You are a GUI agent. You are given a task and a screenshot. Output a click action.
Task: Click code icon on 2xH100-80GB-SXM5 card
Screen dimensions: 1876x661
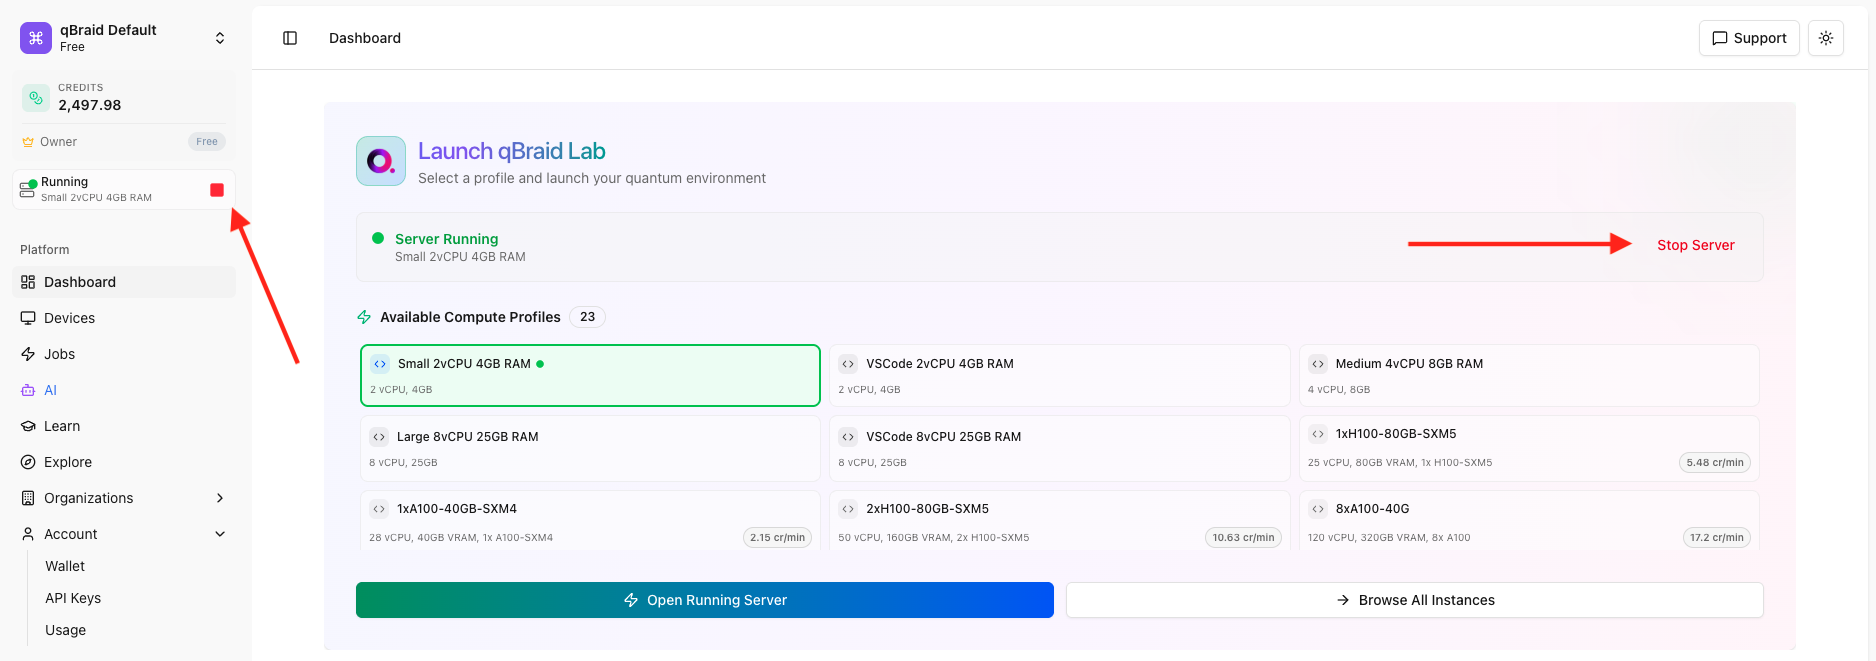point(848,509)
